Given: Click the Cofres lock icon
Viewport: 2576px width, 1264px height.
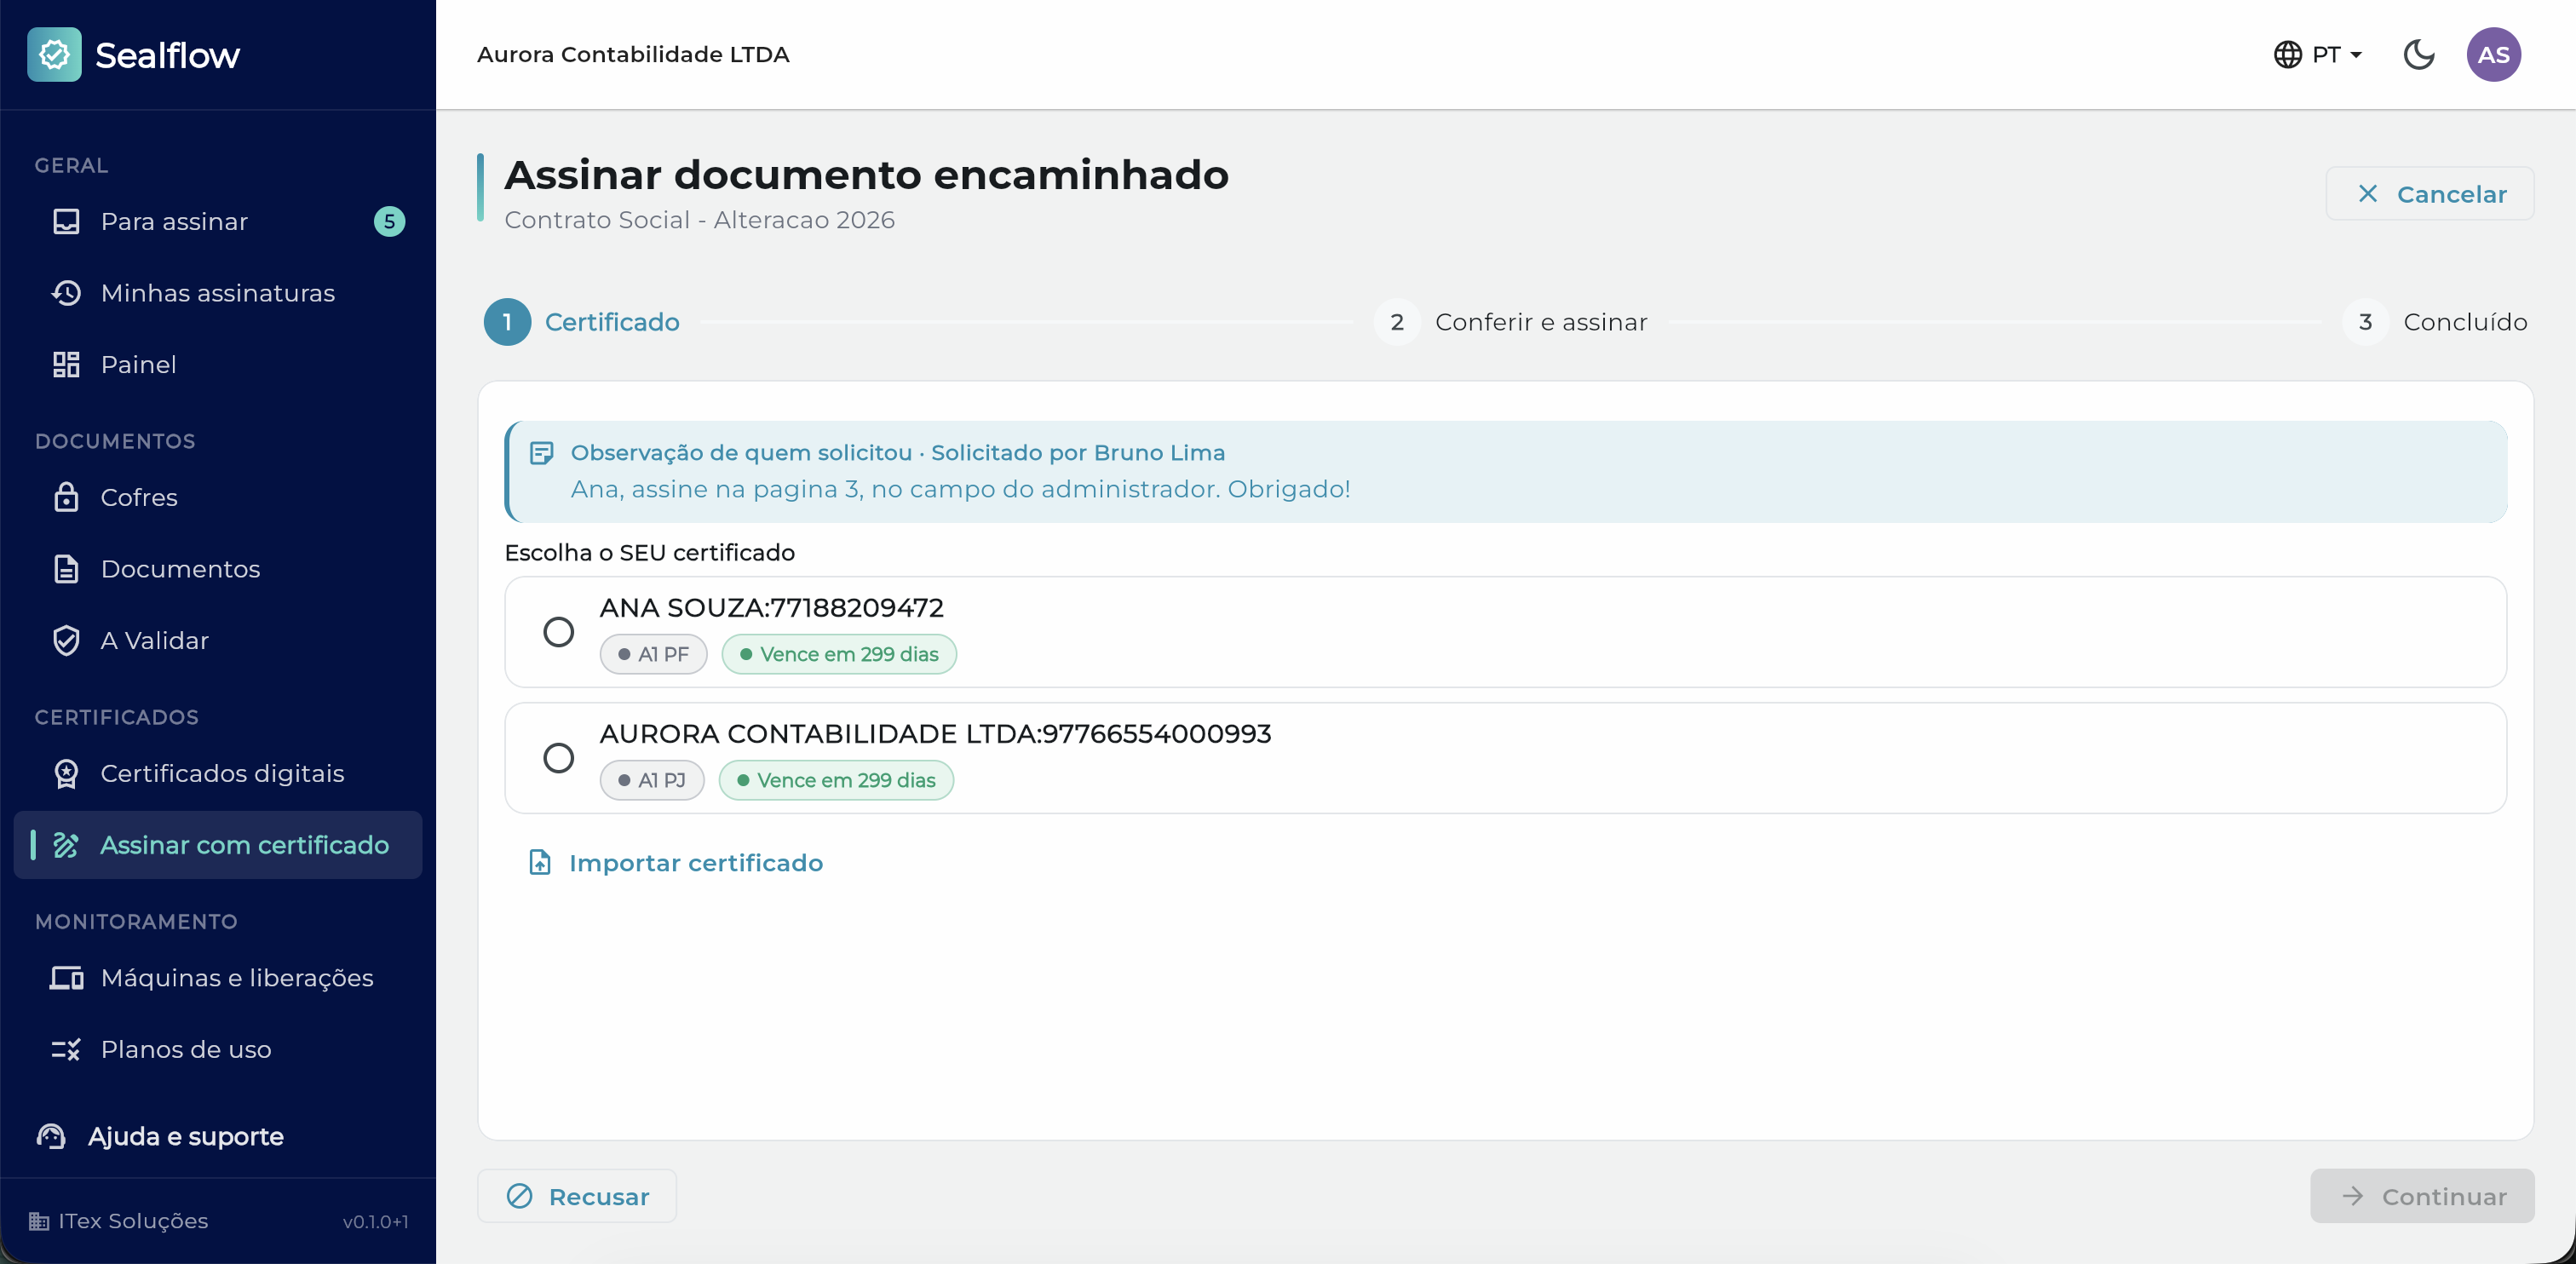Looking at the screenshot, I should 66,497.
